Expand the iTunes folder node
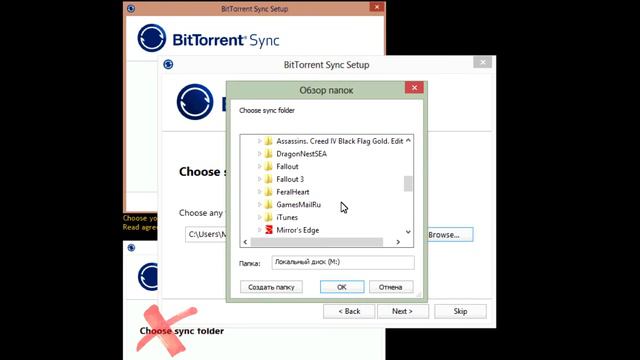Viewport: 640px width, 360px height. pyautogui.click(x=260, y=217)
